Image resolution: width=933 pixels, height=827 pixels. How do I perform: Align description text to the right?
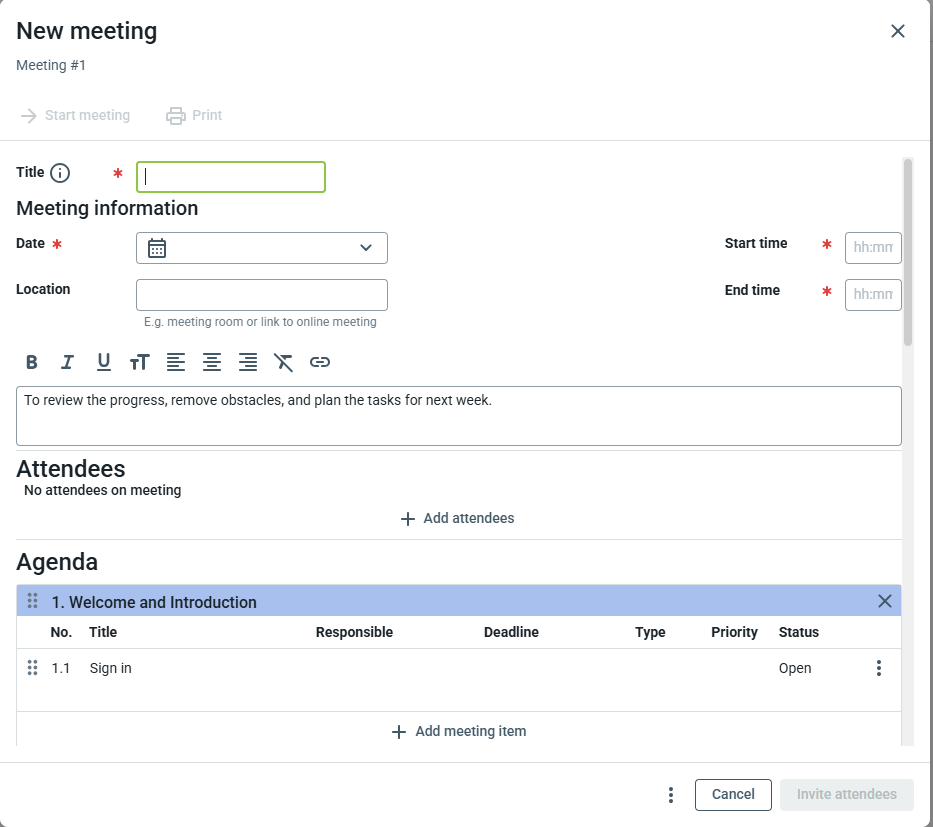click(248, 362)
